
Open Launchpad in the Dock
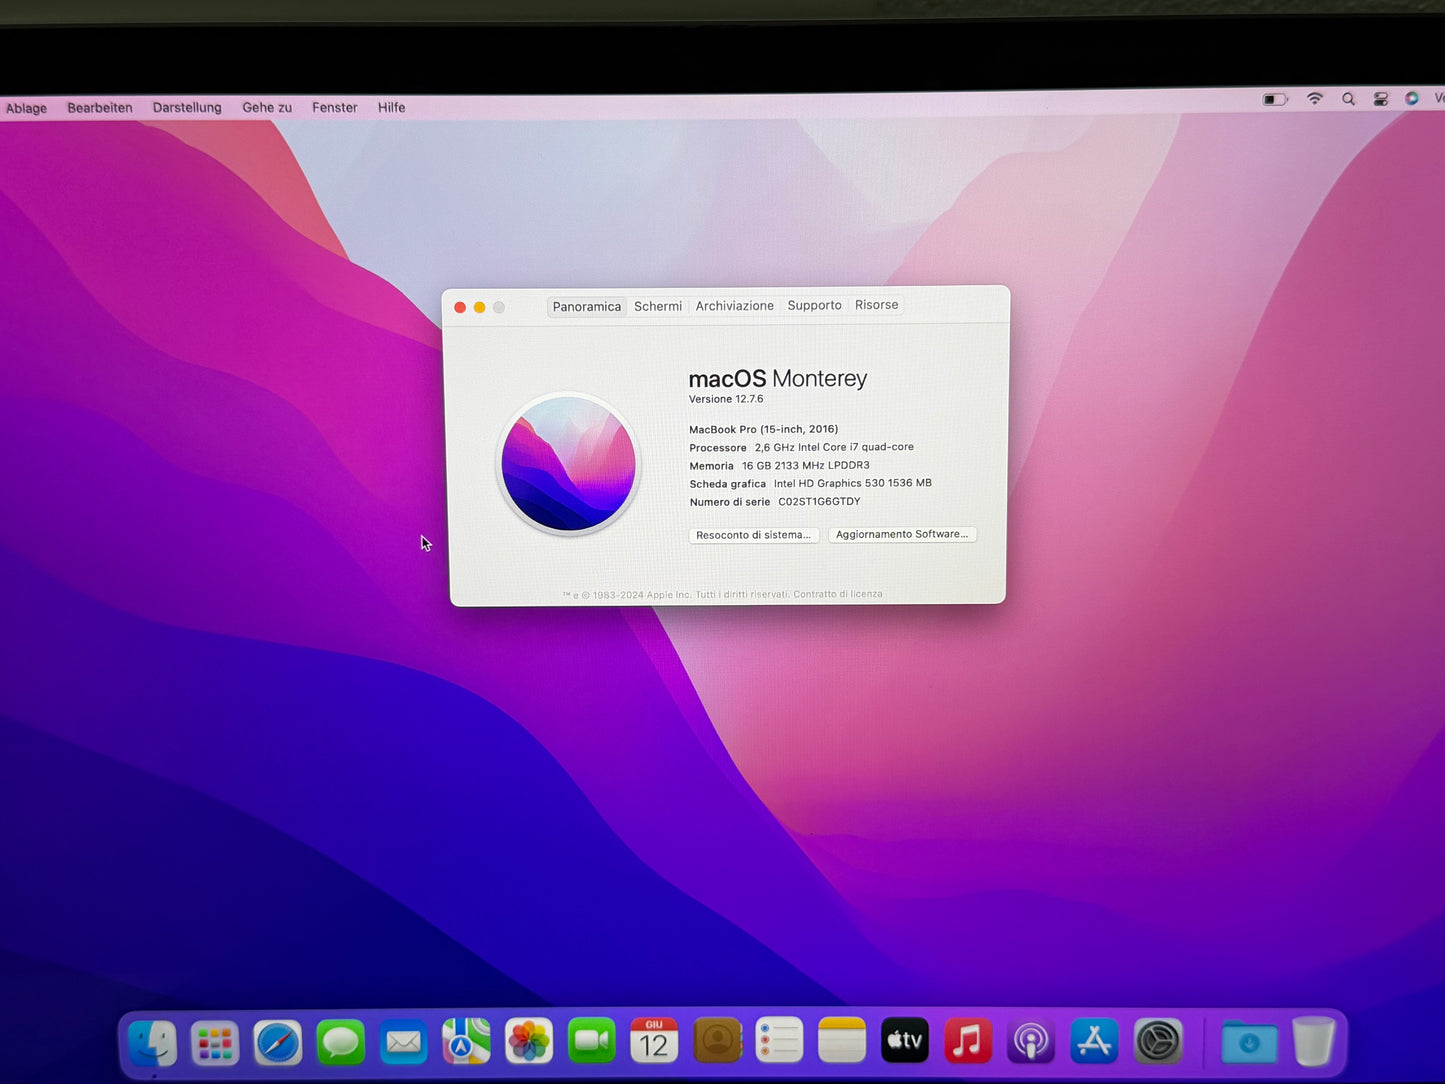click(x=215, y=1043)
